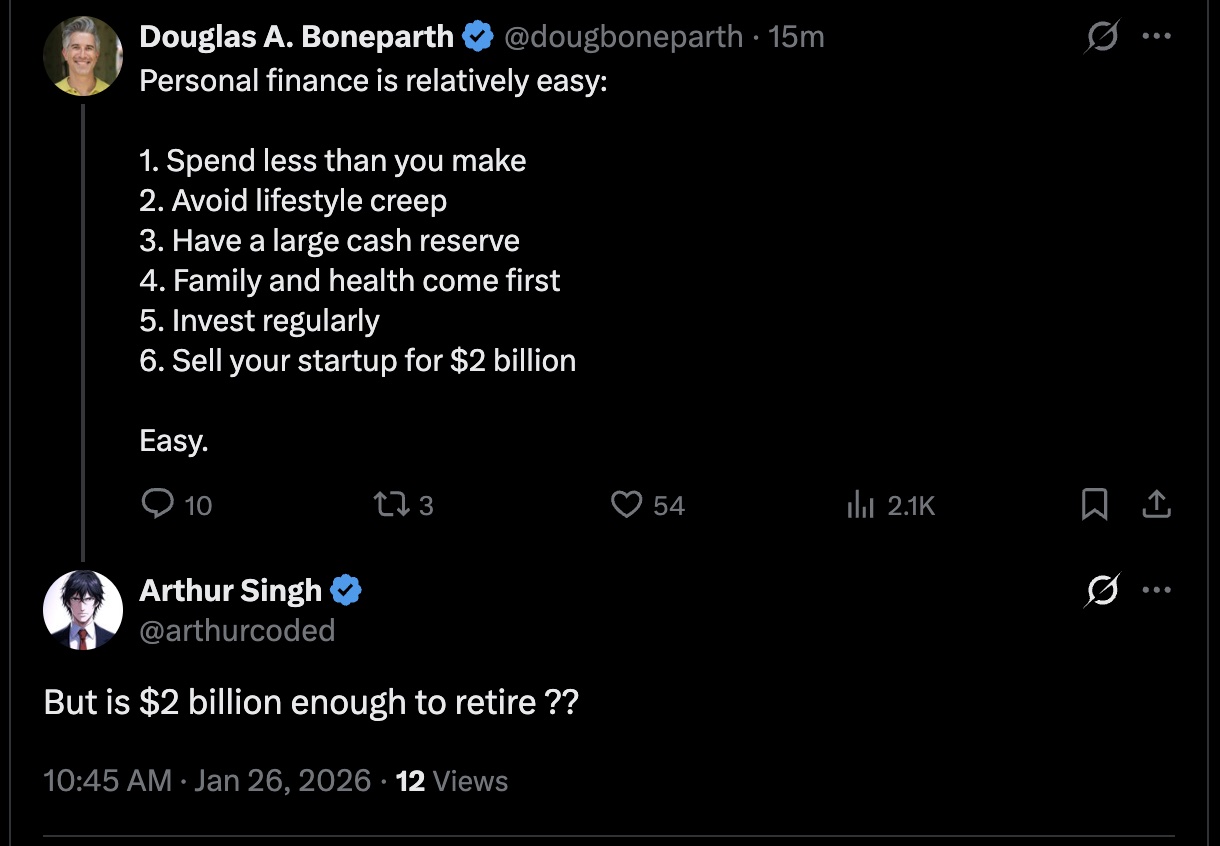This screenshot has width=1220, height=846.
Task: Open Arthur Singh's profile picture
Action: click(x=83, y=610)
